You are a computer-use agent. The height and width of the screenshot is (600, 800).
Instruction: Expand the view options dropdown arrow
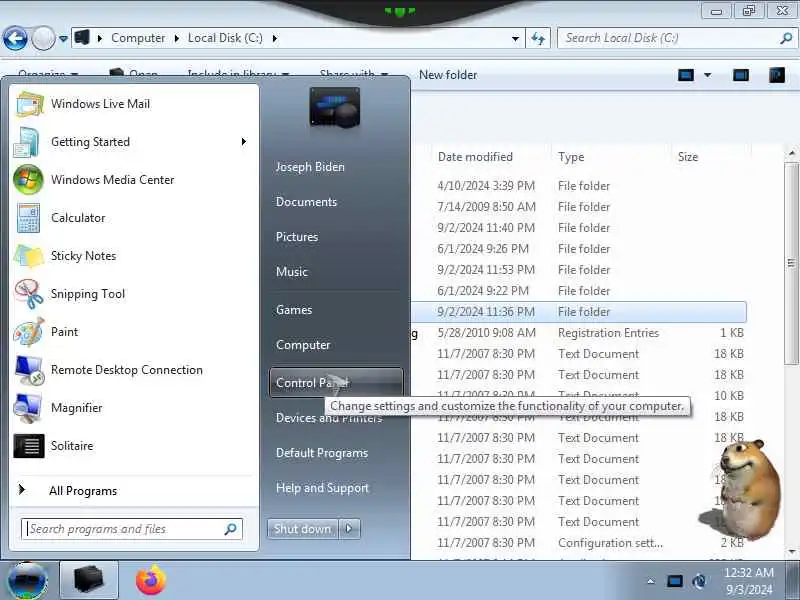[708, 76]
